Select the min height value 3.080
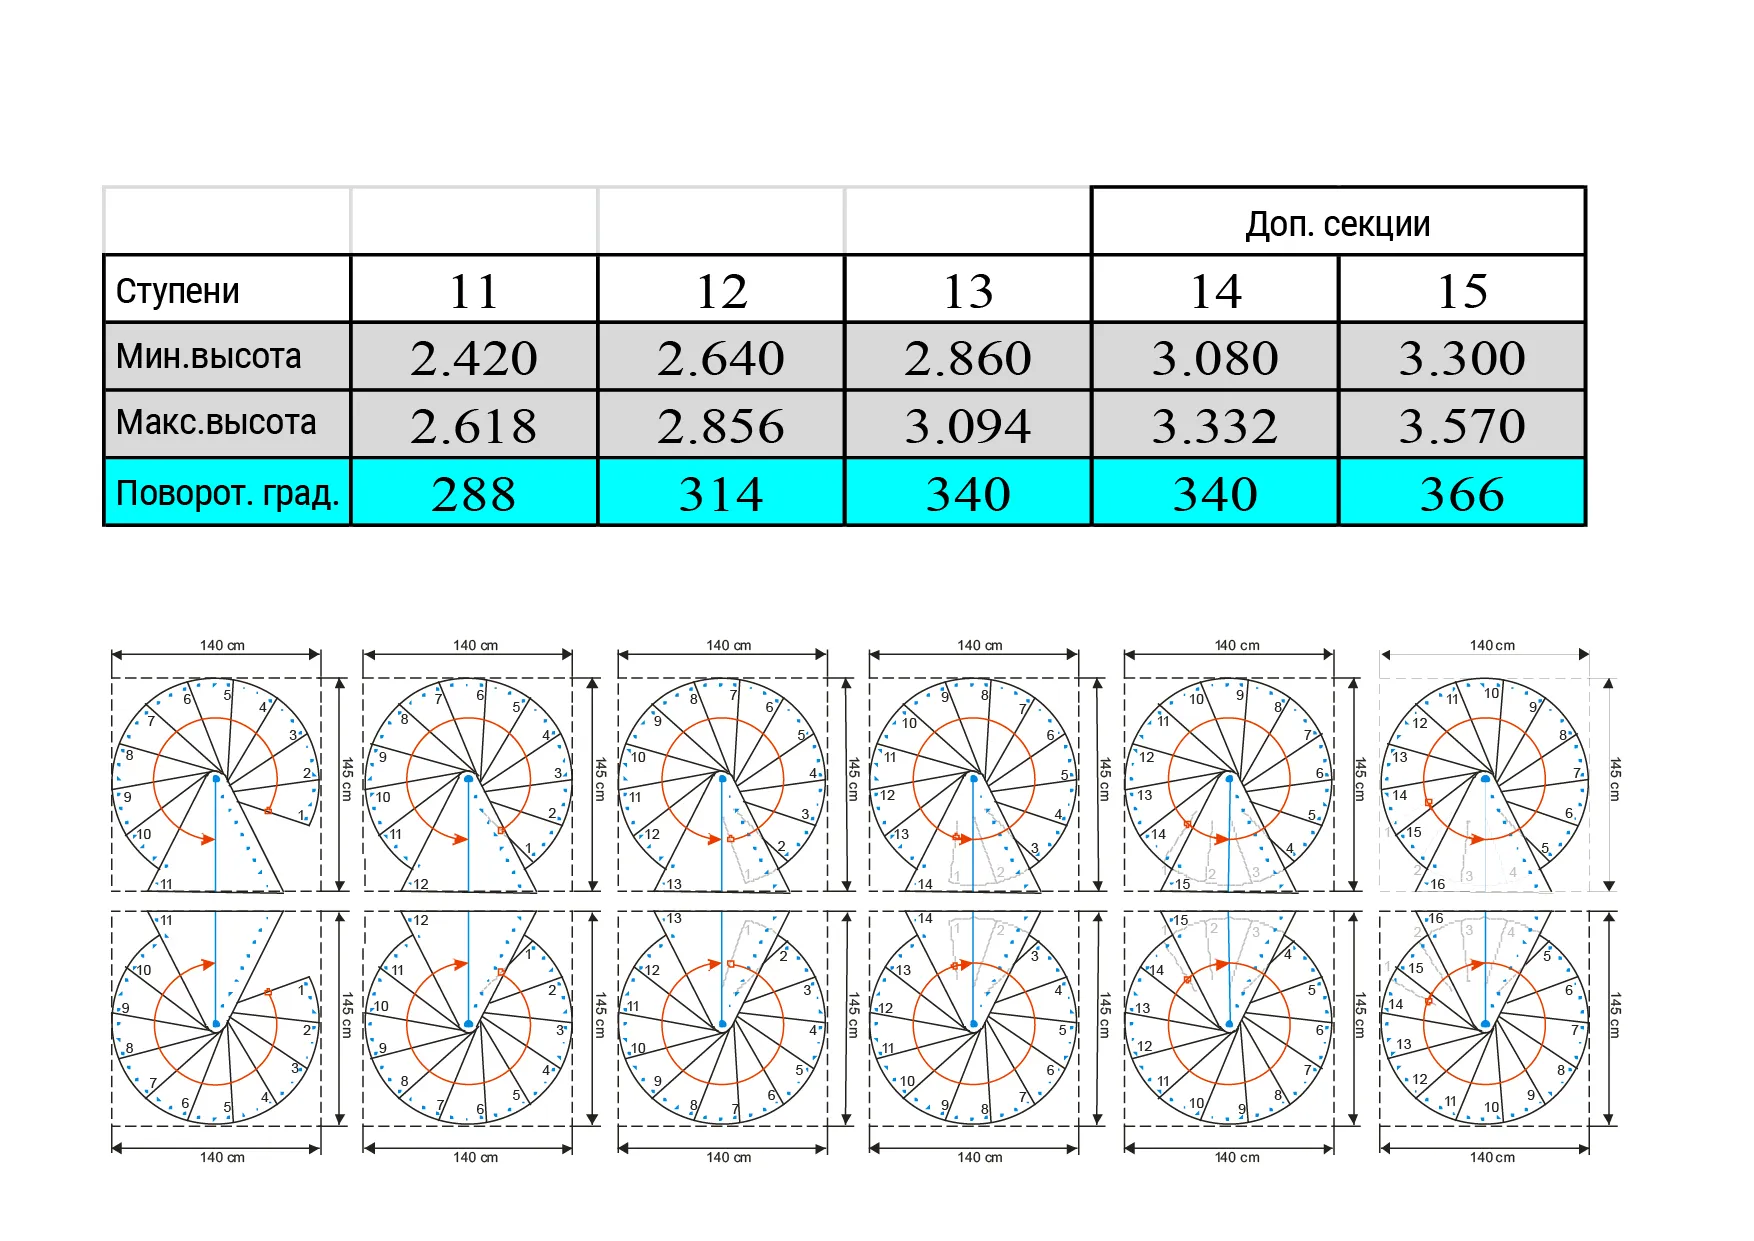This screenshot has width=1754, height=1241. click(x=1214, y=357)
